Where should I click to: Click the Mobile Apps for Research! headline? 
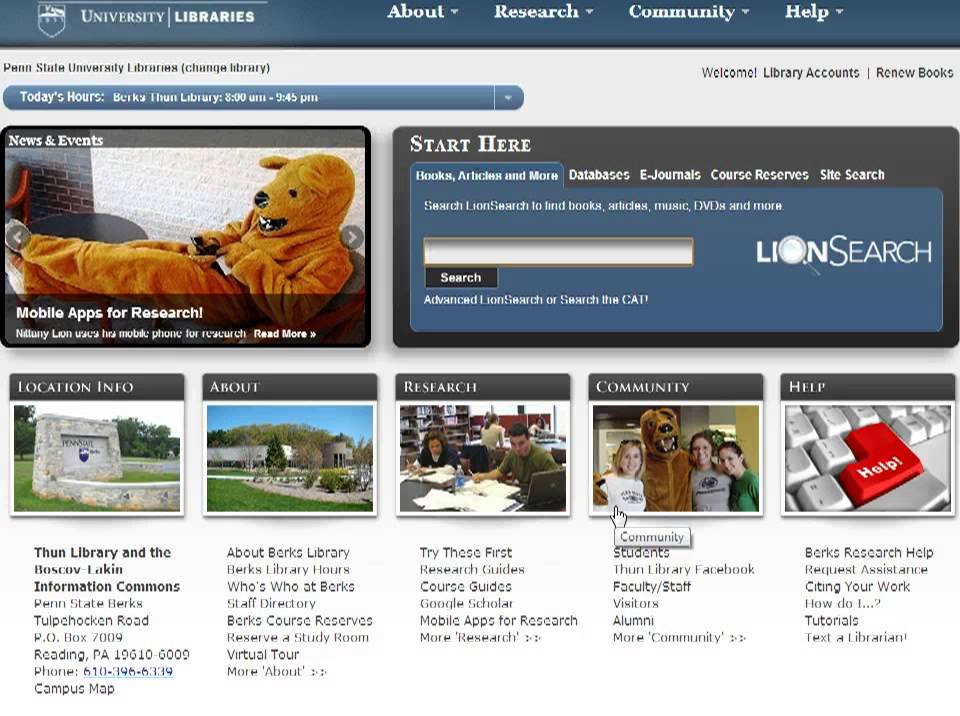tap(109, 313)
